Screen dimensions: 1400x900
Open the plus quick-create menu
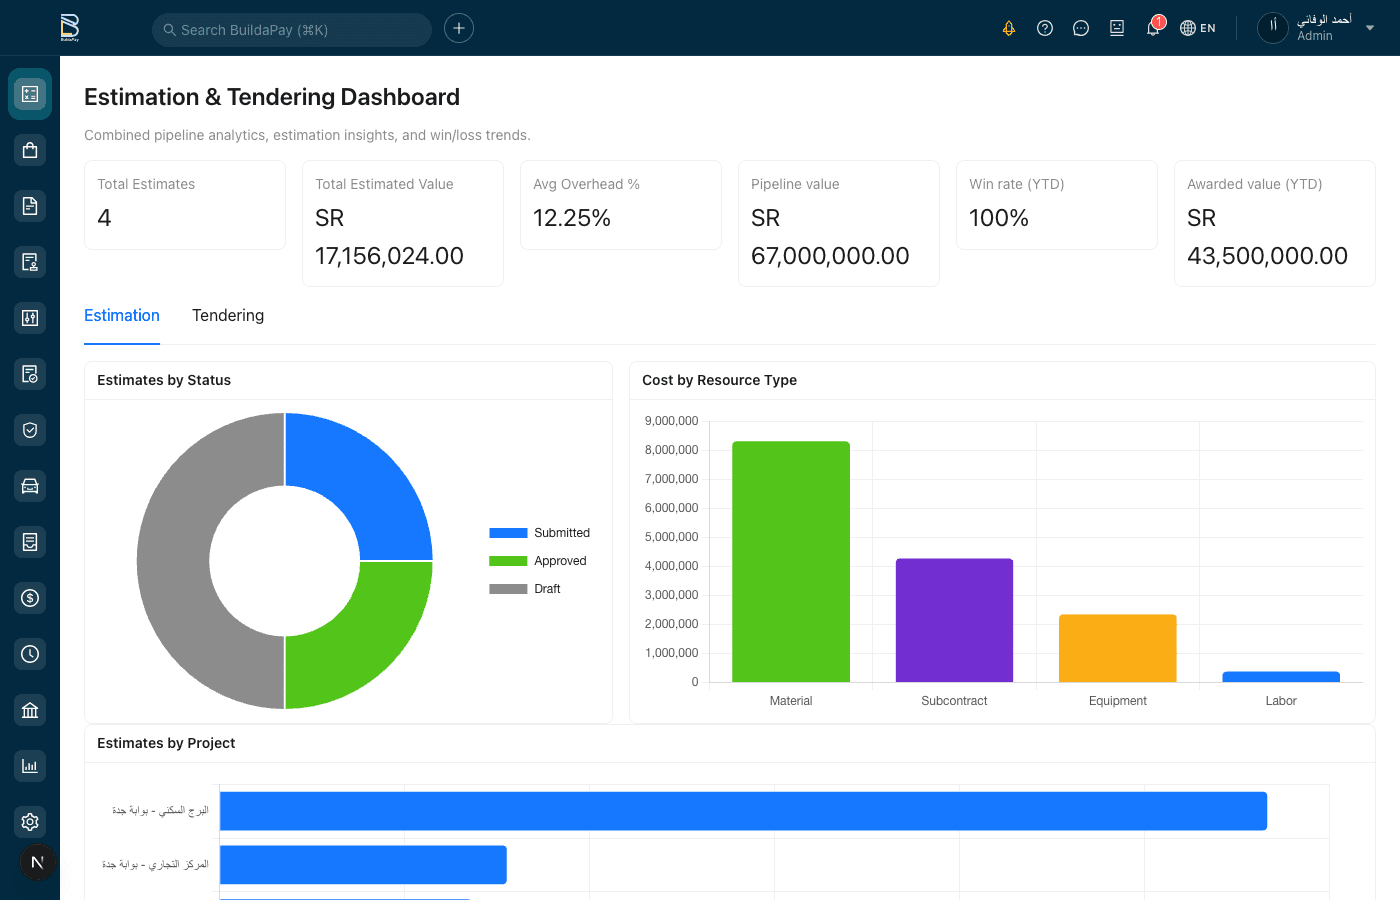(458, 28)
